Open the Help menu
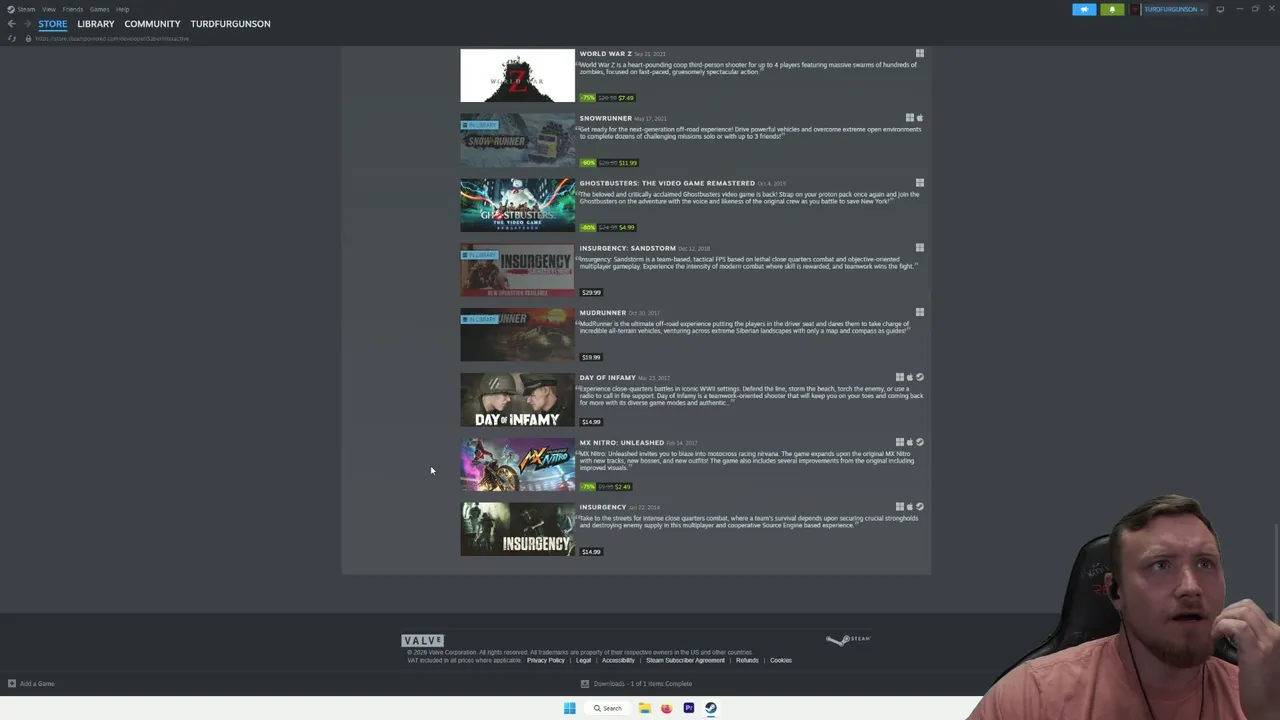1280x720 pixels. [122, 9]
